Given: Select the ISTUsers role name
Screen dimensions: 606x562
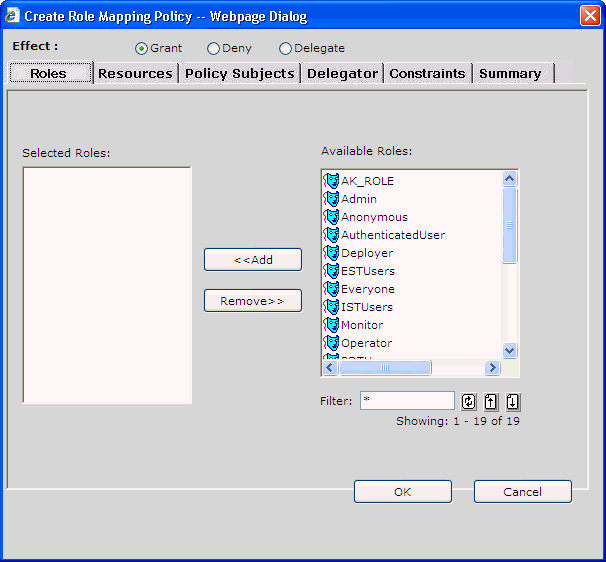Looking at the screenshot, I should click(x=367, y=307).
